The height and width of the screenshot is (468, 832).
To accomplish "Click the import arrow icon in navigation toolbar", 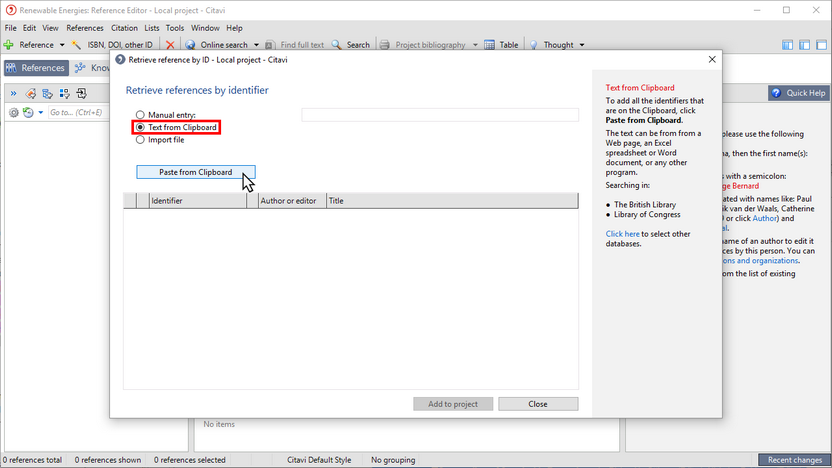I will coord(82,94).
